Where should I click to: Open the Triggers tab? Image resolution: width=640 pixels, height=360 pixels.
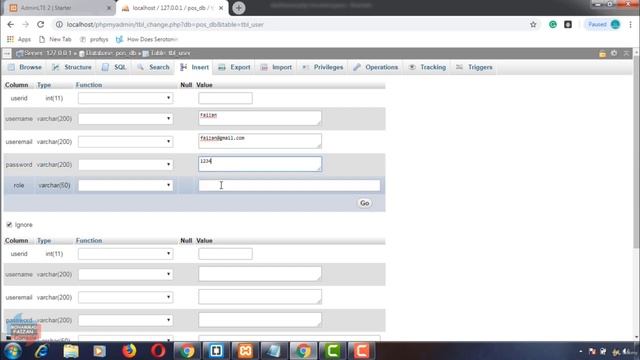474,67
